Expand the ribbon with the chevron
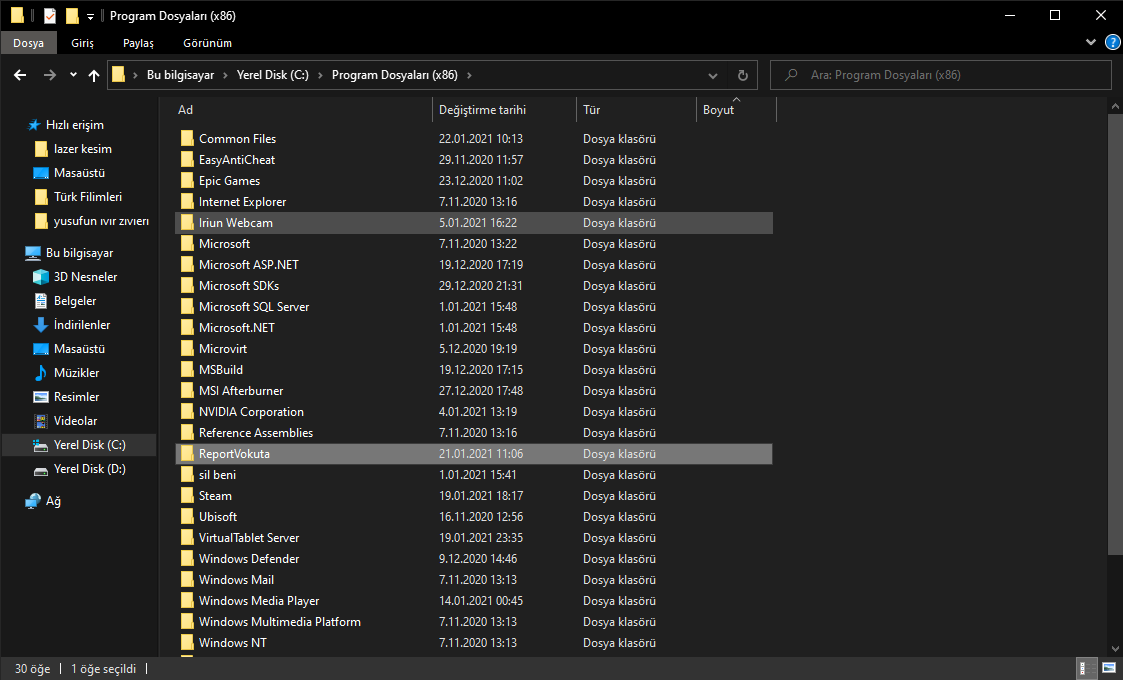The width and height of the screenshot is (1123, 680). [1091, 43]
